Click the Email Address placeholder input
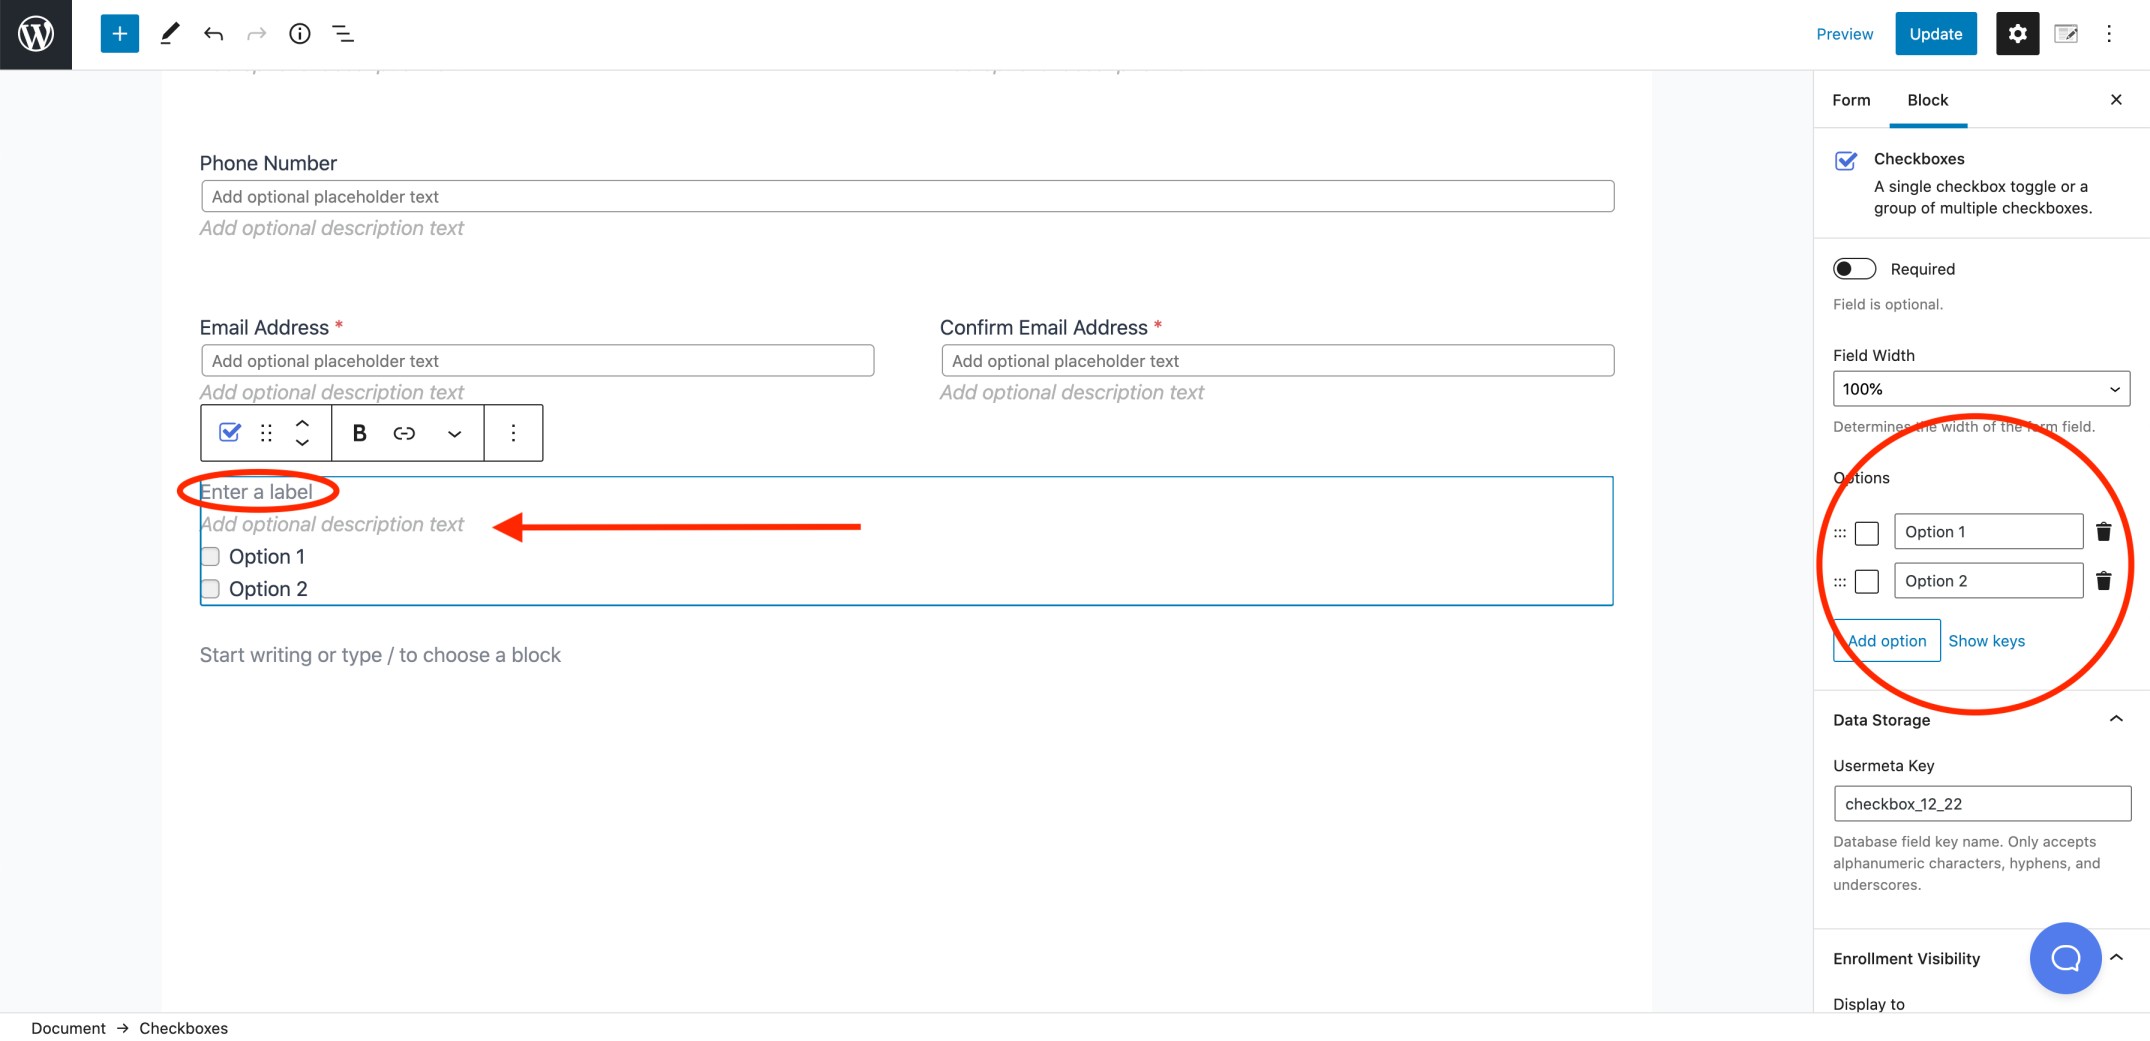 click(537, 360)
